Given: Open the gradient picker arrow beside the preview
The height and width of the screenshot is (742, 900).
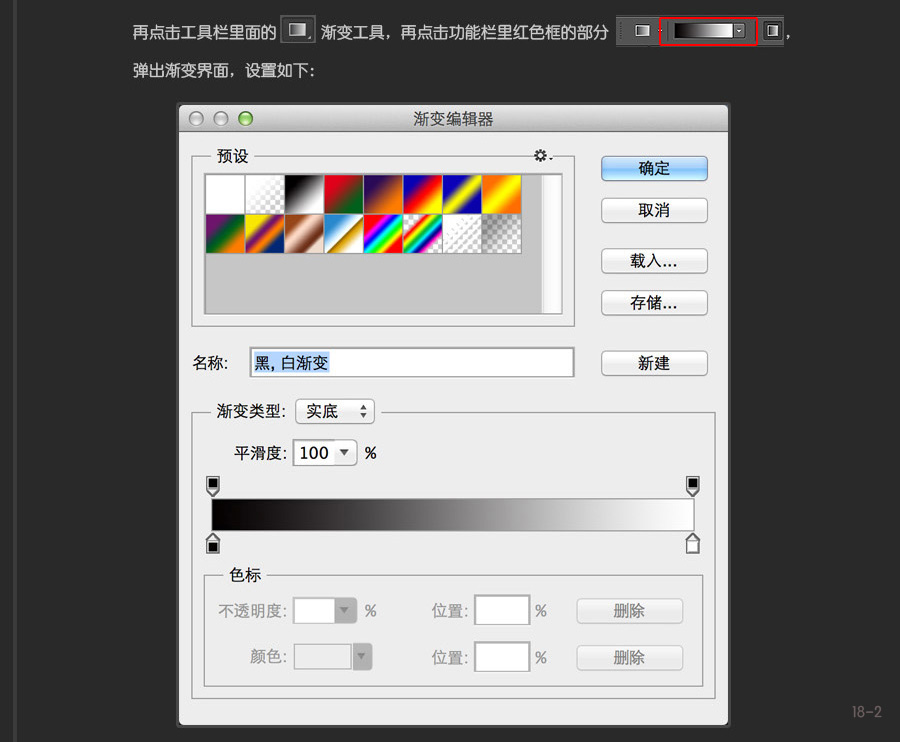Looking at the screenshot, I should 739,31.
